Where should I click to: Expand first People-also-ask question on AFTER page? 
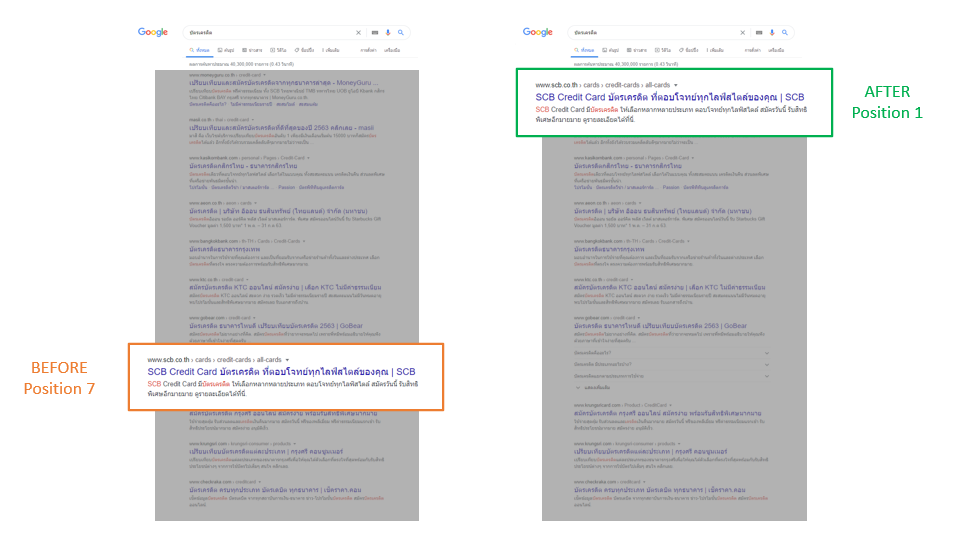tap(672, 353)
